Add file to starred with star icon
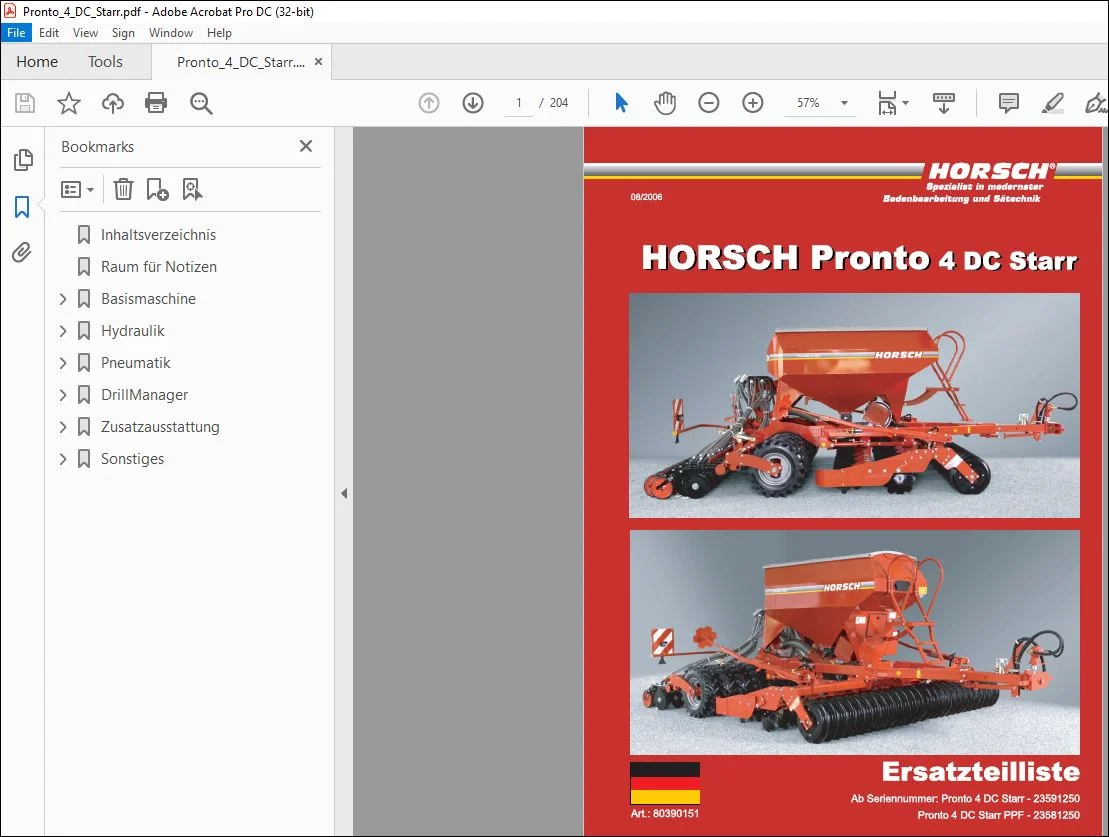 69,103
